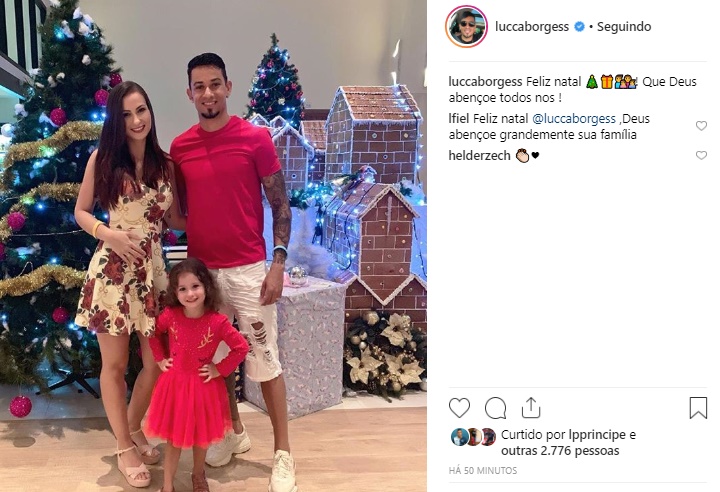View outras 2.776 pessoas likes list
This screenshot has height=492, width=720.
coord(560,451)
